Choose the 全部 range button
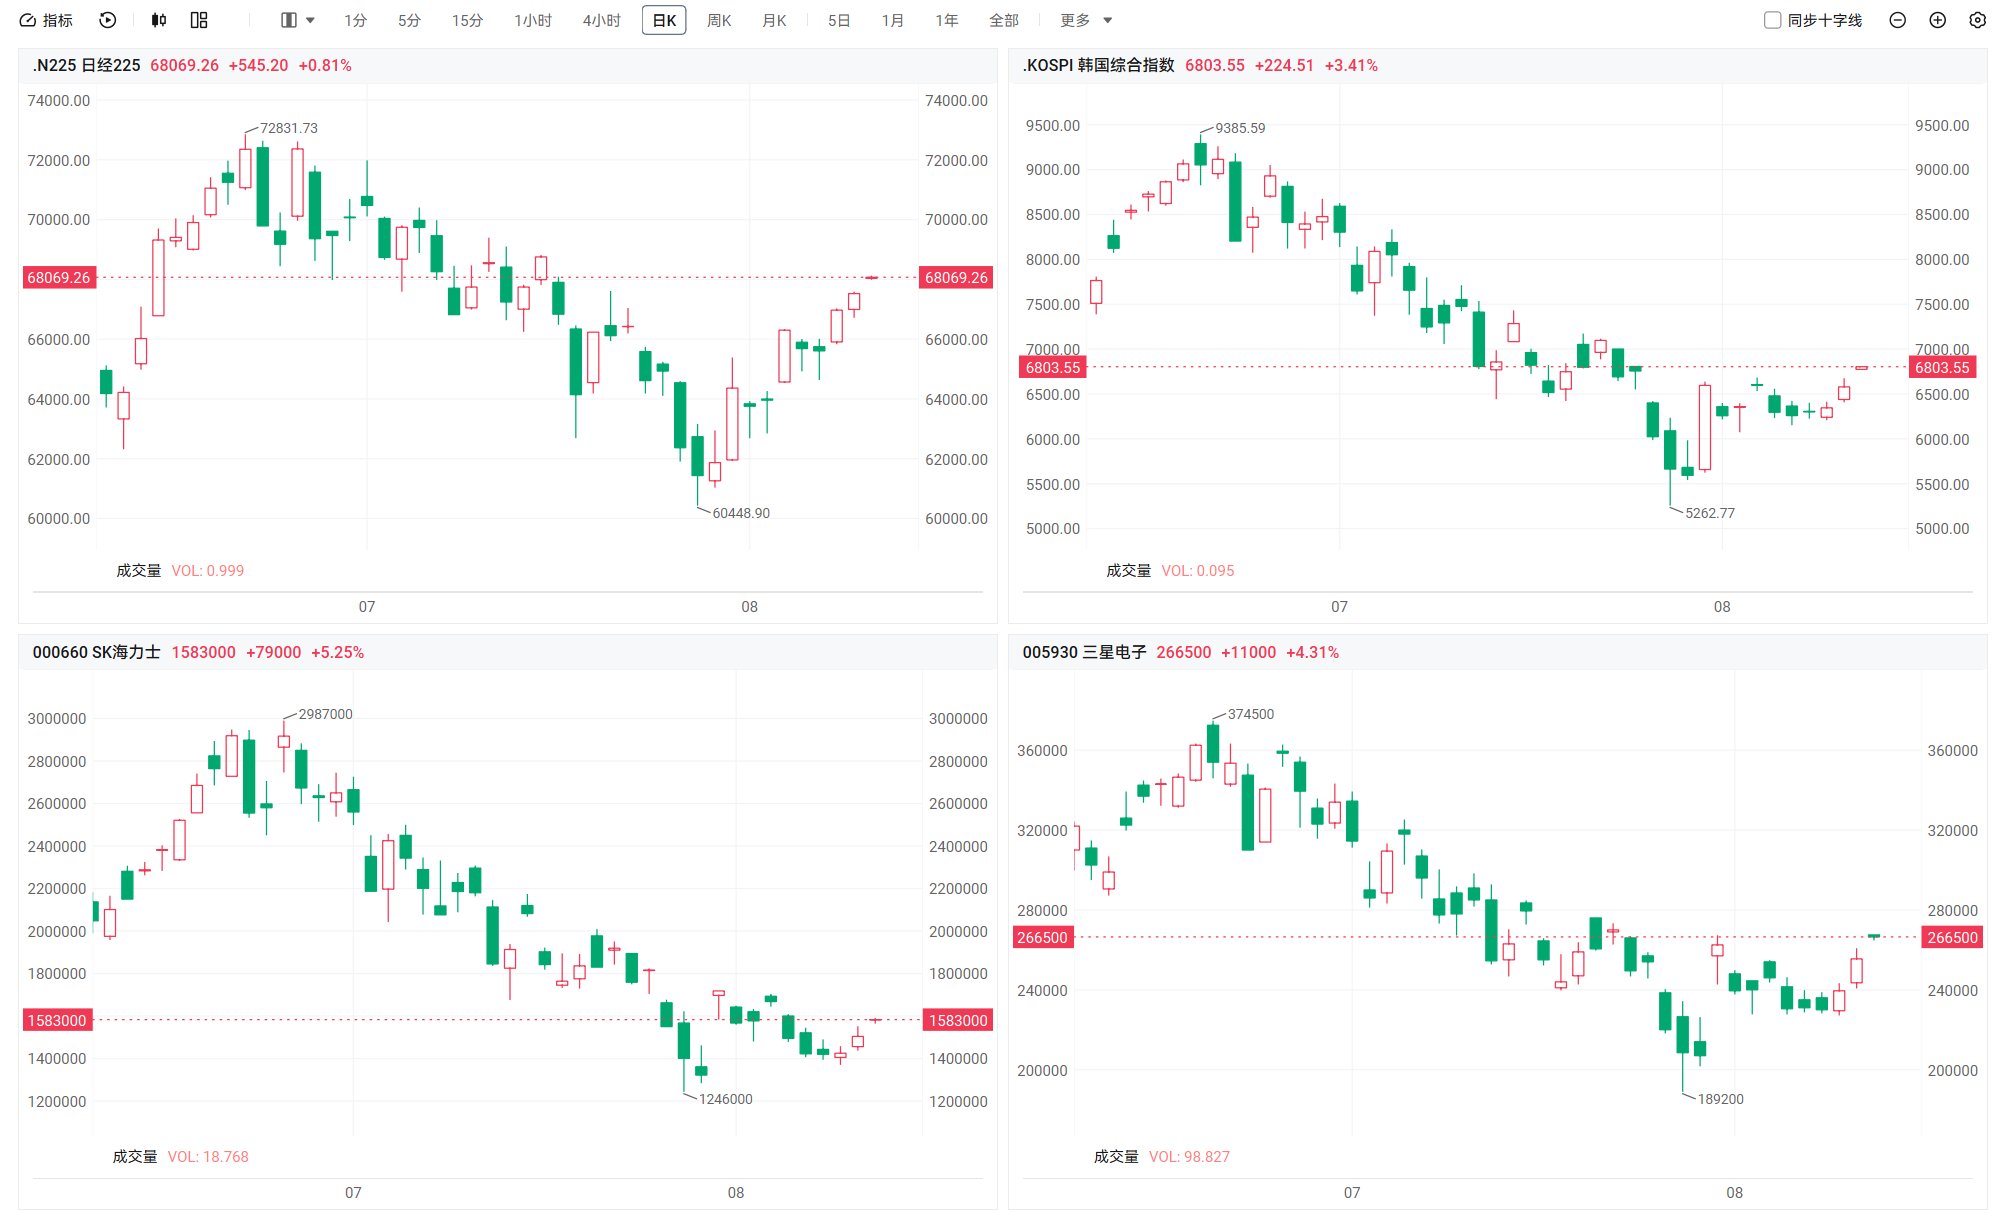 (x=1003, y=20)
